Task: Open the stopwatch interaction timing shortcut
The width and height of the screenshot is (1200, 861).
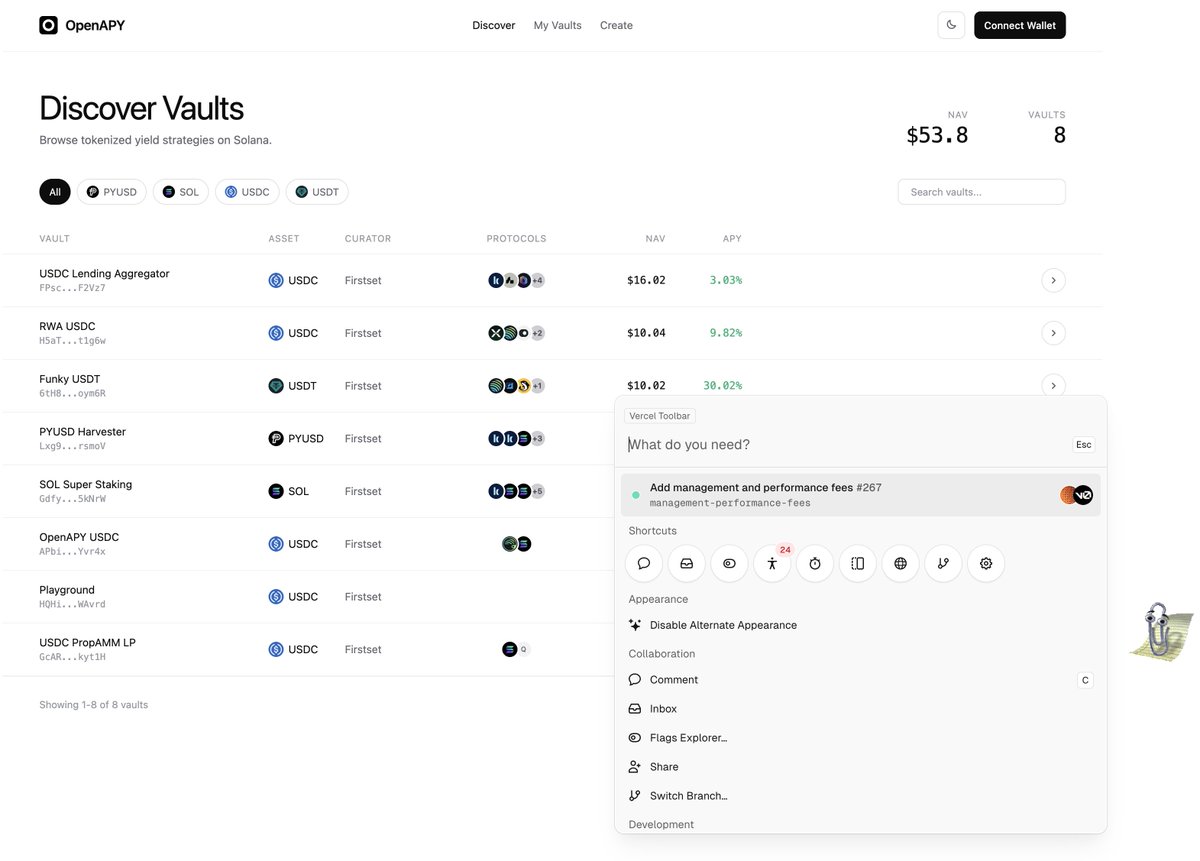Action: click(815, 564)
